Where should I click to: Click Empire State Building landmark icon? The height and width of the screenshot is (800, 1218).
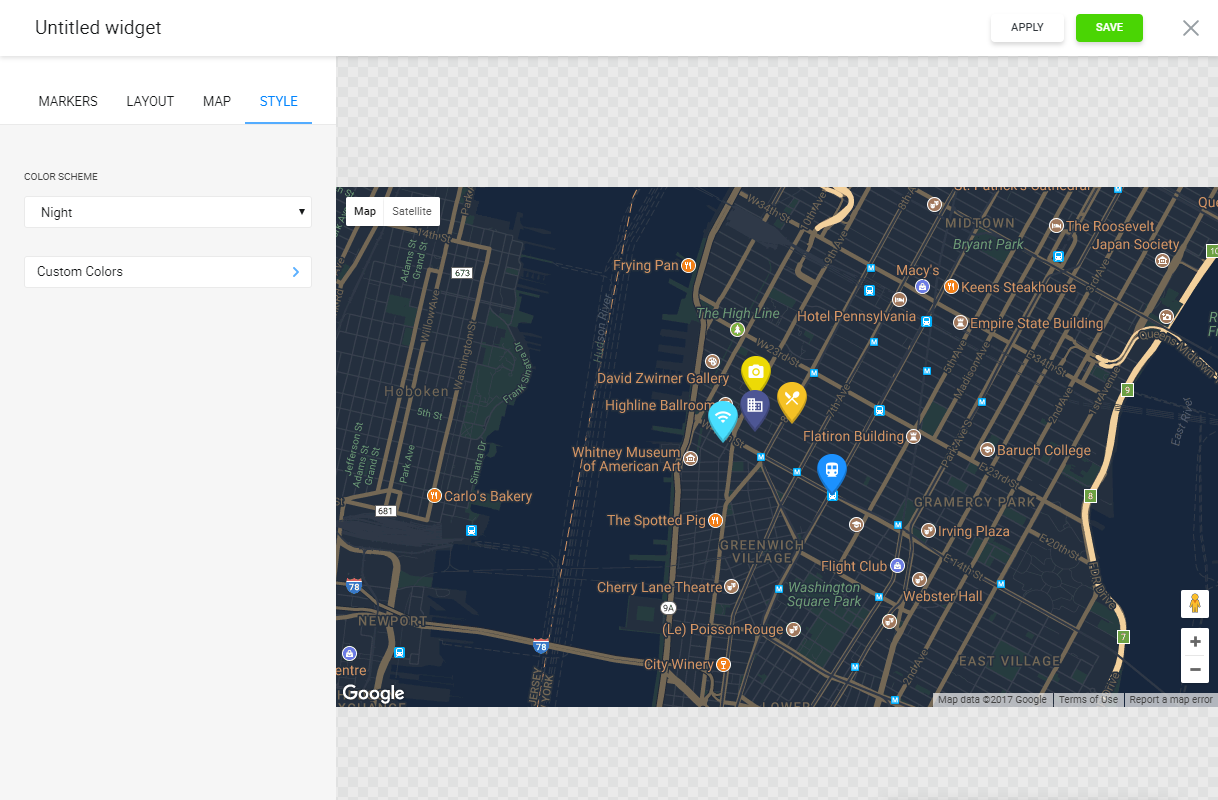coord(961,323)
